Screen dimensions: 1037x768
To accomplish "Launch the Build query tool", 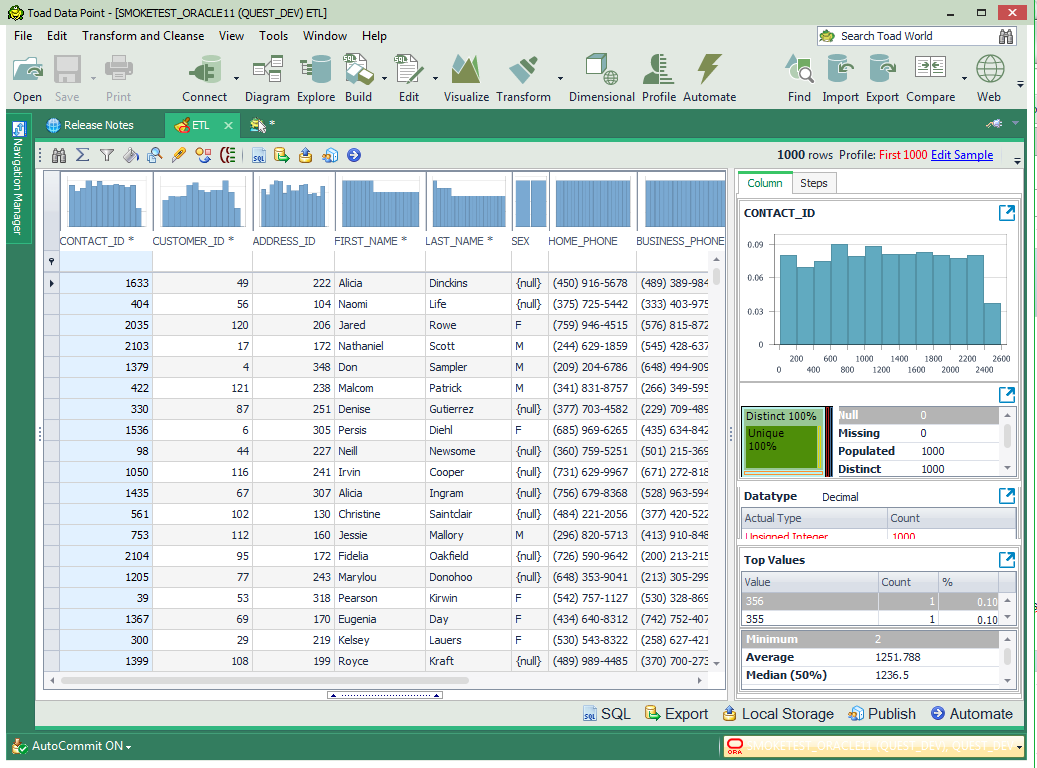I will pyautogui.click(x=358, y=78).
